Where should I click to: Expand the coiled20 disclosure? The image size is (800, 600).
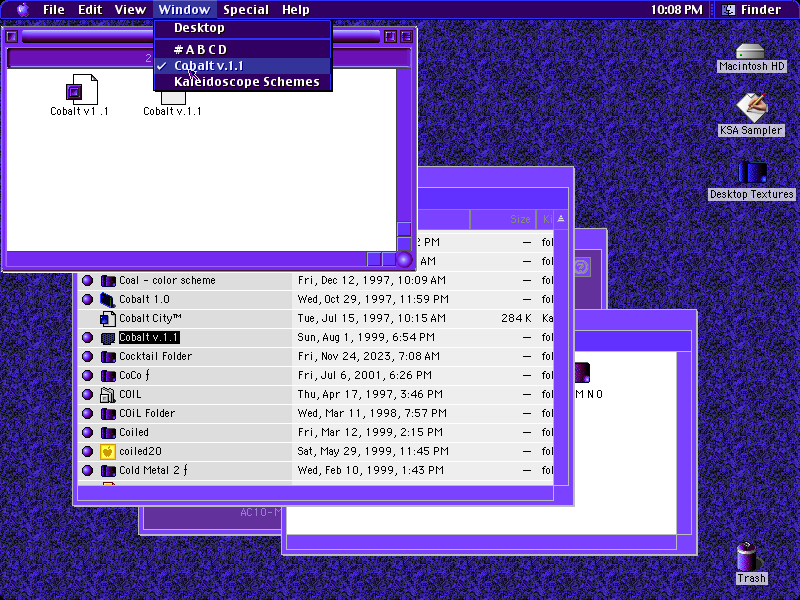pos(87,452)
